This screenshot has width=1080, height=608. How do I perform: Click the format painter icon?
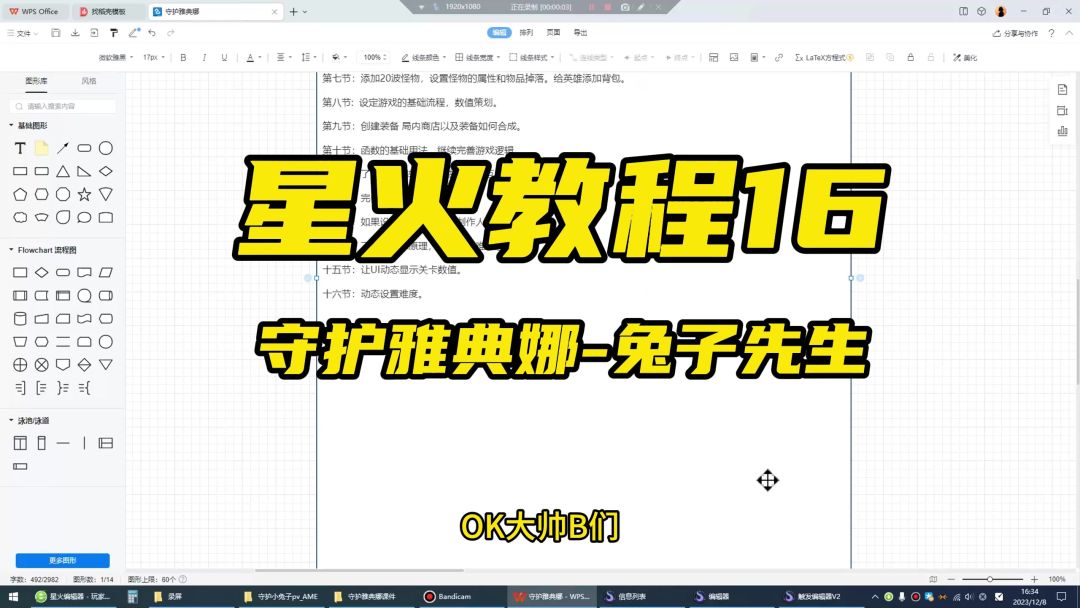click(114, 33)
